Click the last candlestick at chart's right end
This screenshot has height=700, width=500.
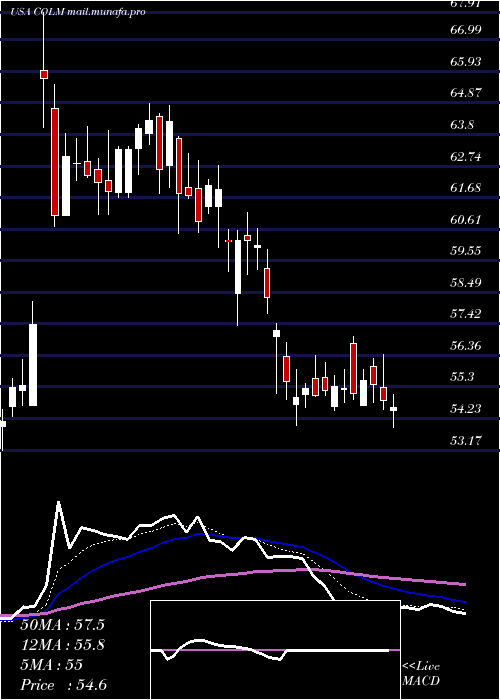coord(393,409)
